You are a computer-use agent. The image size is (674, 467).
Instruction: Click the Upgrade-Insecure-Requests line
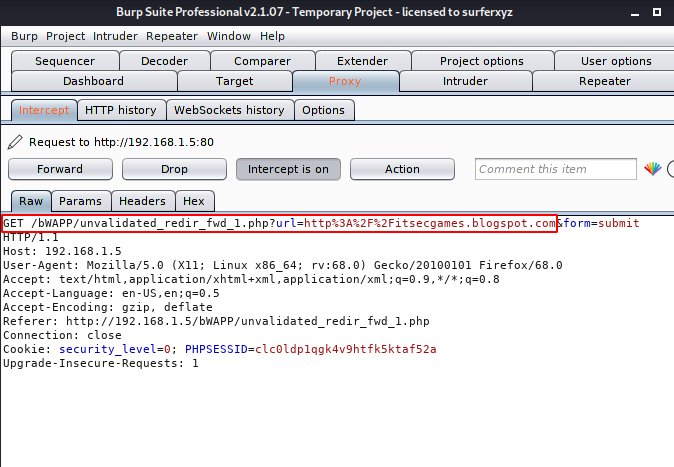click(x=101, y=363)
